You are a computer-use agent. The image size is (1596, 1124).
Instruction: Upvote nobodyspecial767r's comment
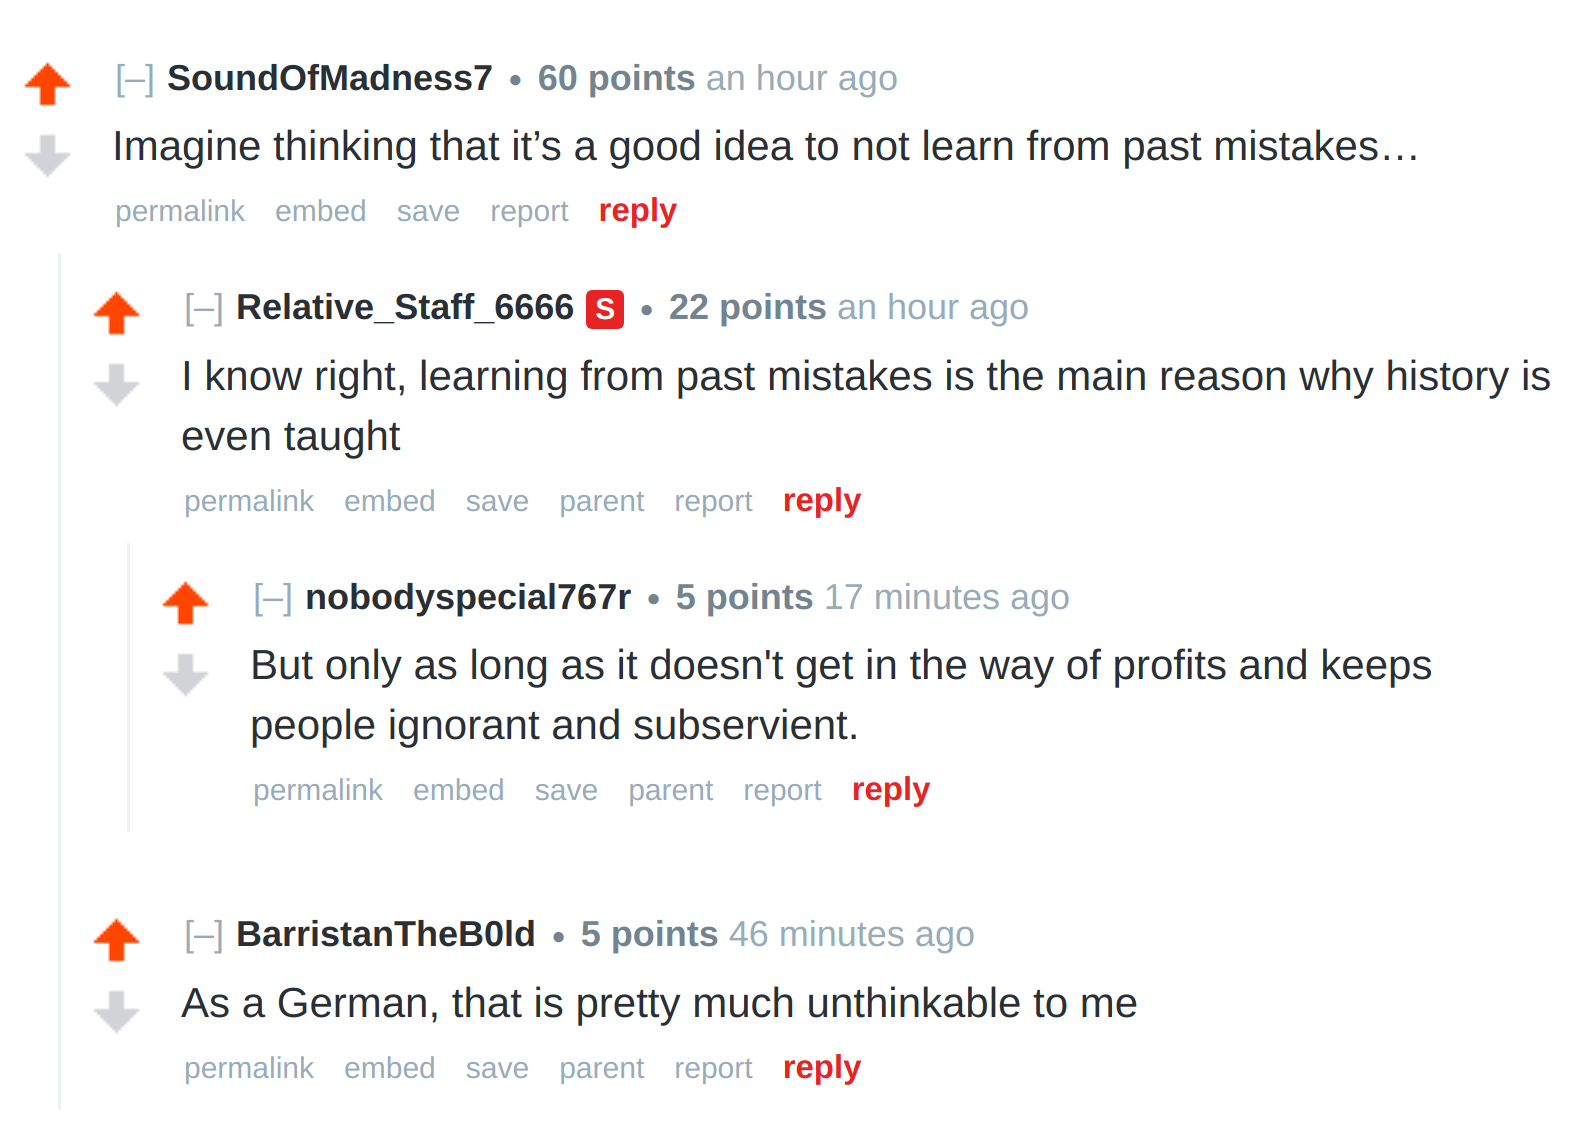(185, 603)
